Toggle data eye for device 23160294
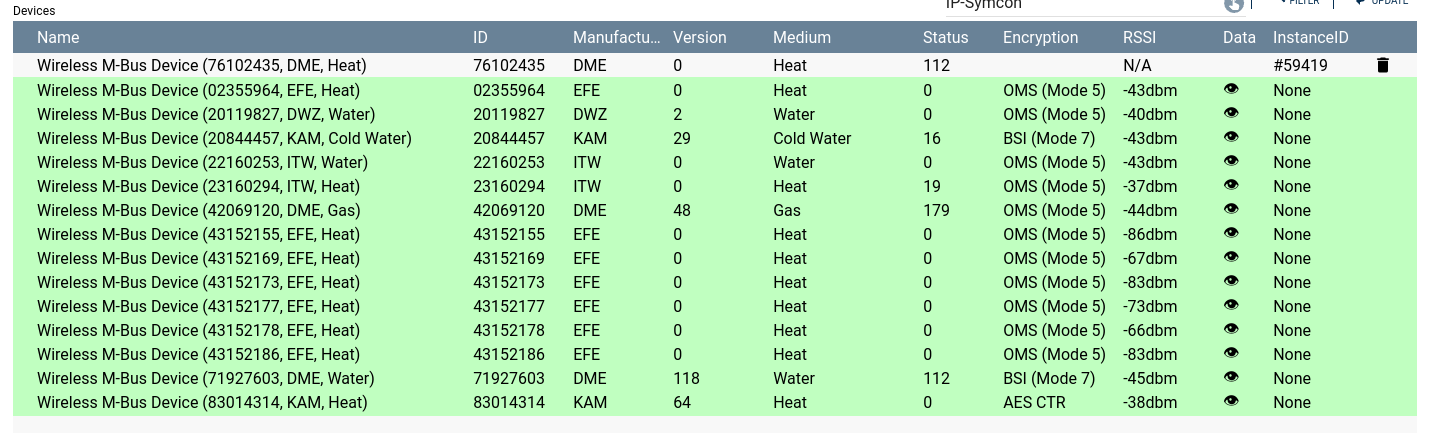 tap(1231, 185)
